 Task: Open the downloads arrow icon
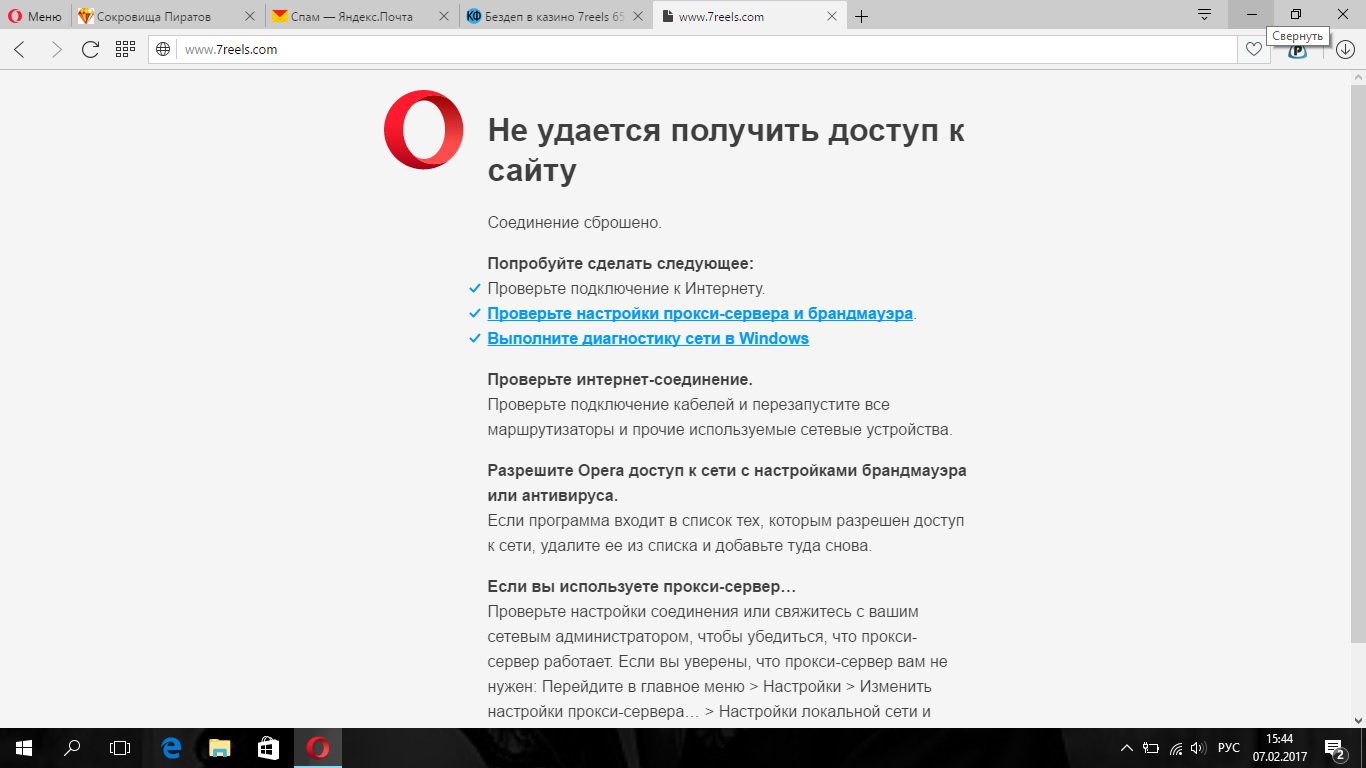coord(1345,49)
